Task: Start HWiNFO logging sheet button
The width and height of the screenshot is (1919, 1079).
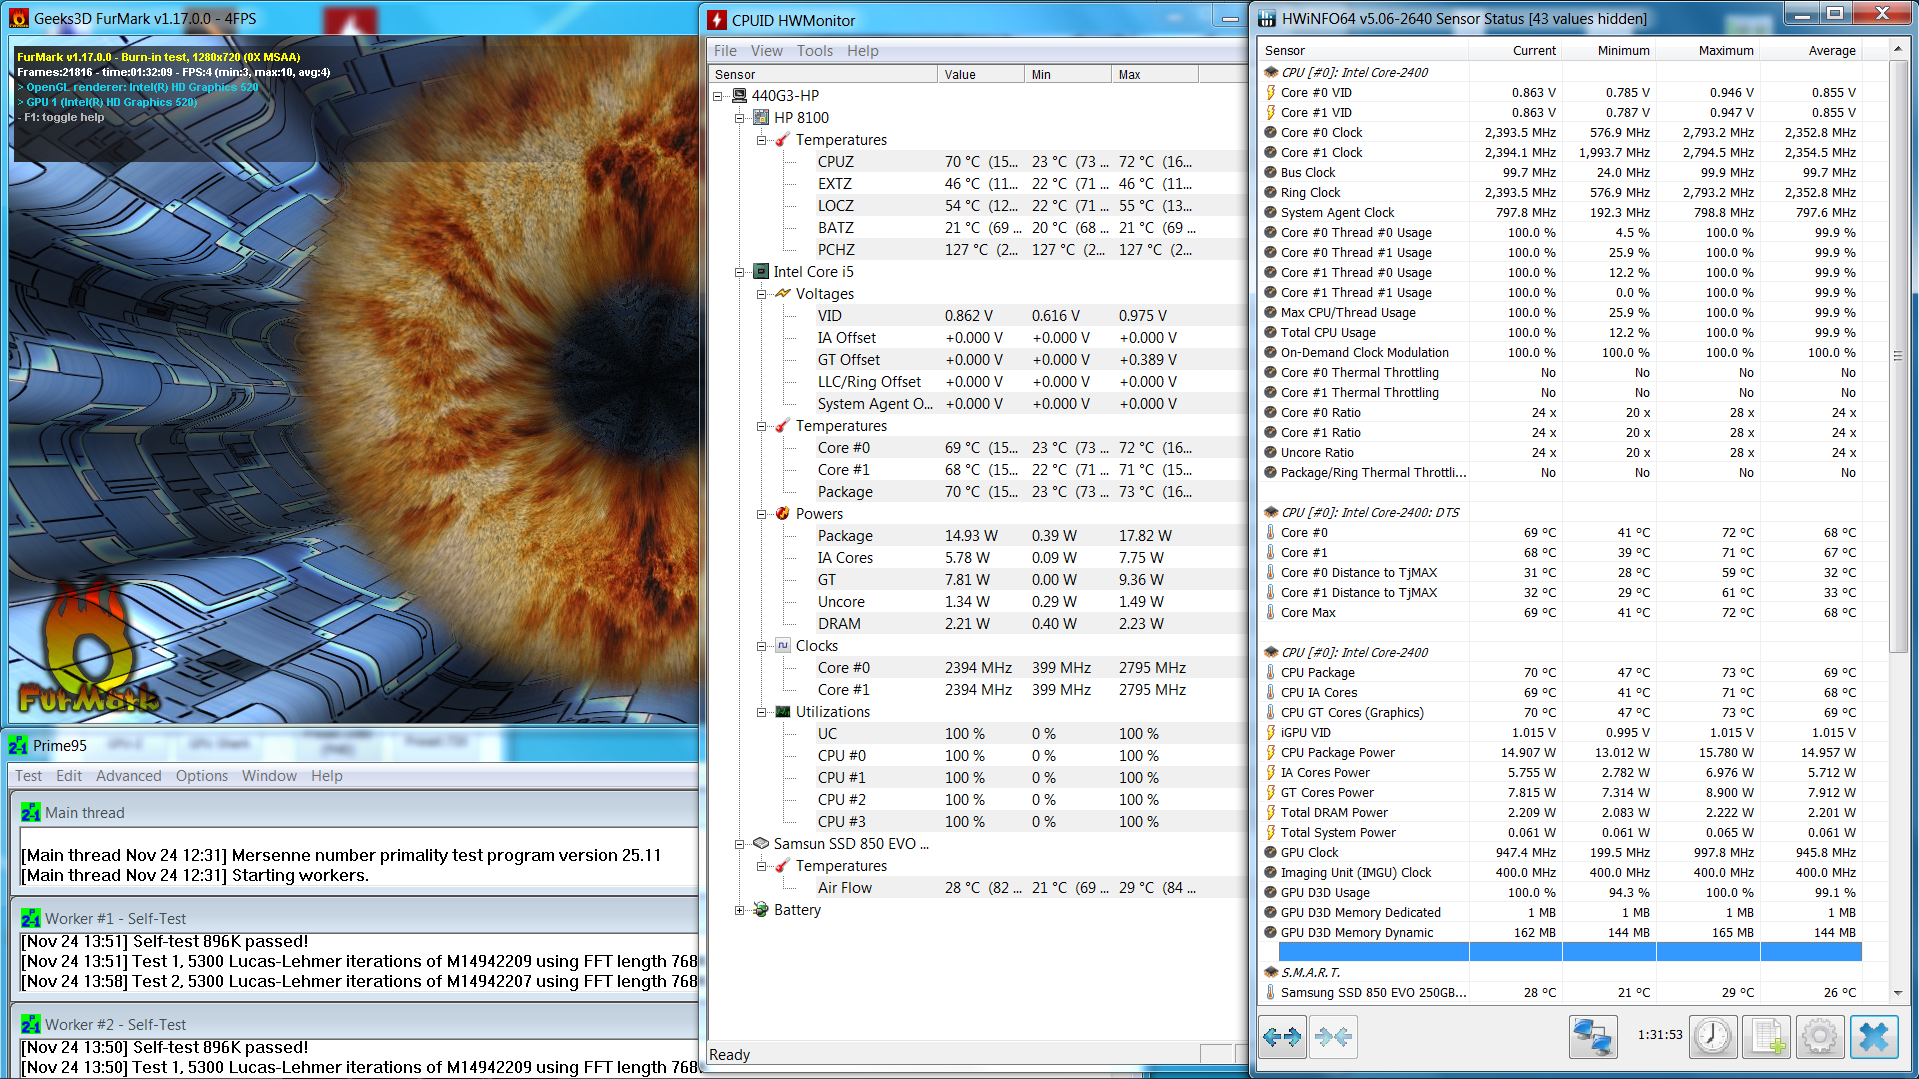Action: tap(1766, 1037)
